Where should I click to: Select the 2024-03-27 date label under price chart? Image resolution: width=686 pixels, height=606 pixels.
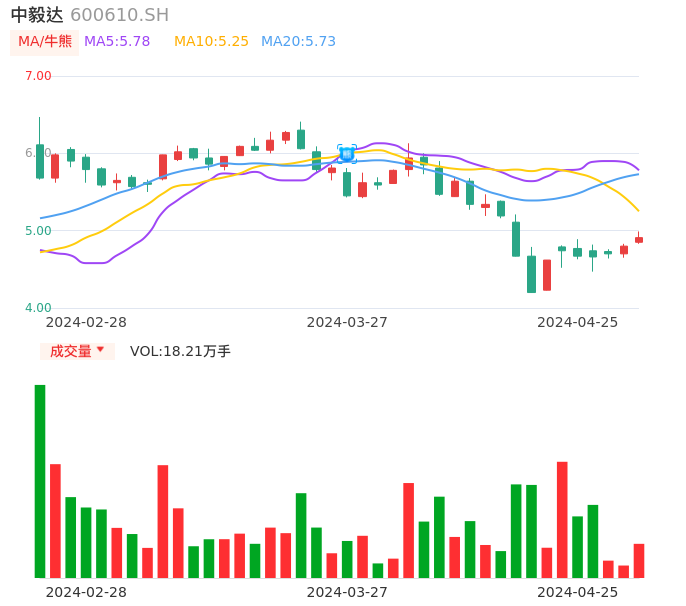347,322
